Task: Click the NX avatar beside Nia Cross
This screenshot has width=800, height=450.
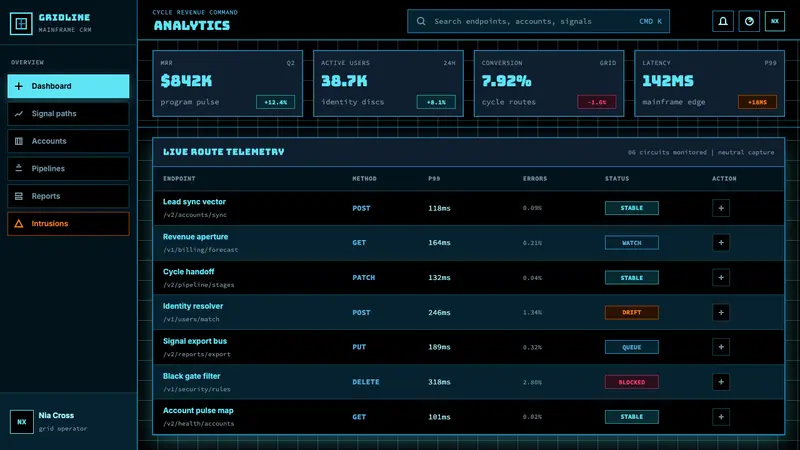Action: (x=21, y=422)
